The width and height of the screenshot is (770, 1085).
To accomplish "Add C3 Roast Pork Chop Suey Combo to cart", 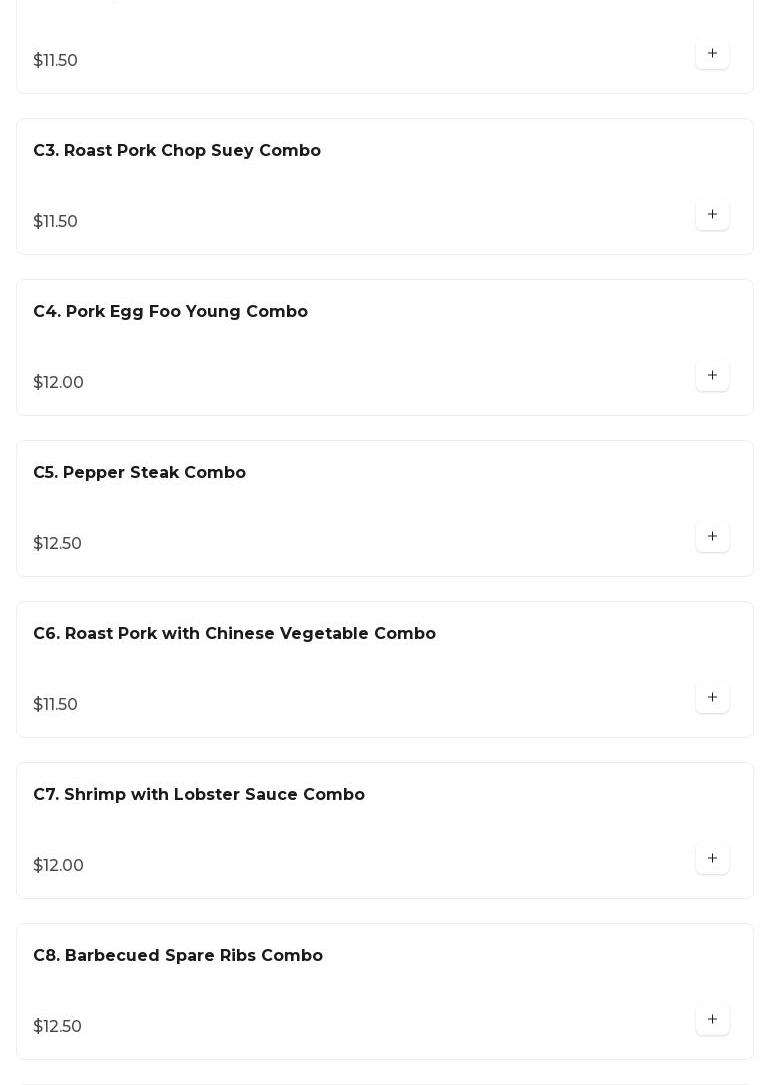I will [712, 215].
